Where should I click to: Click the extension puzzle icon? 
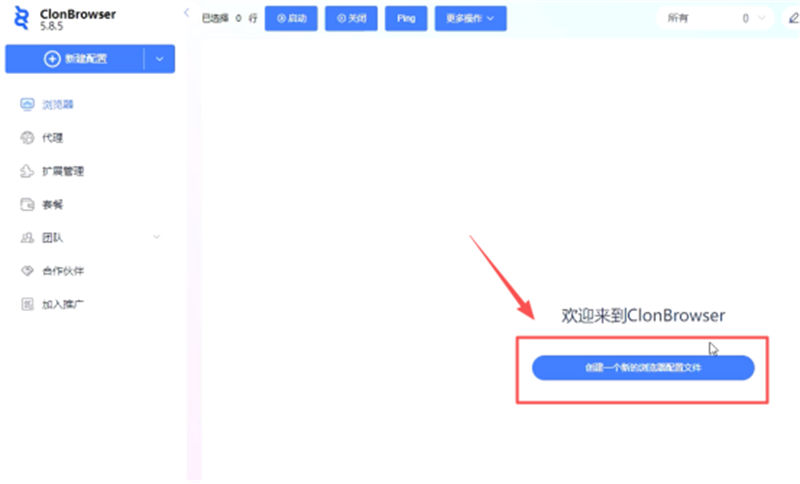pyautogui.click(x=27, y=171)
